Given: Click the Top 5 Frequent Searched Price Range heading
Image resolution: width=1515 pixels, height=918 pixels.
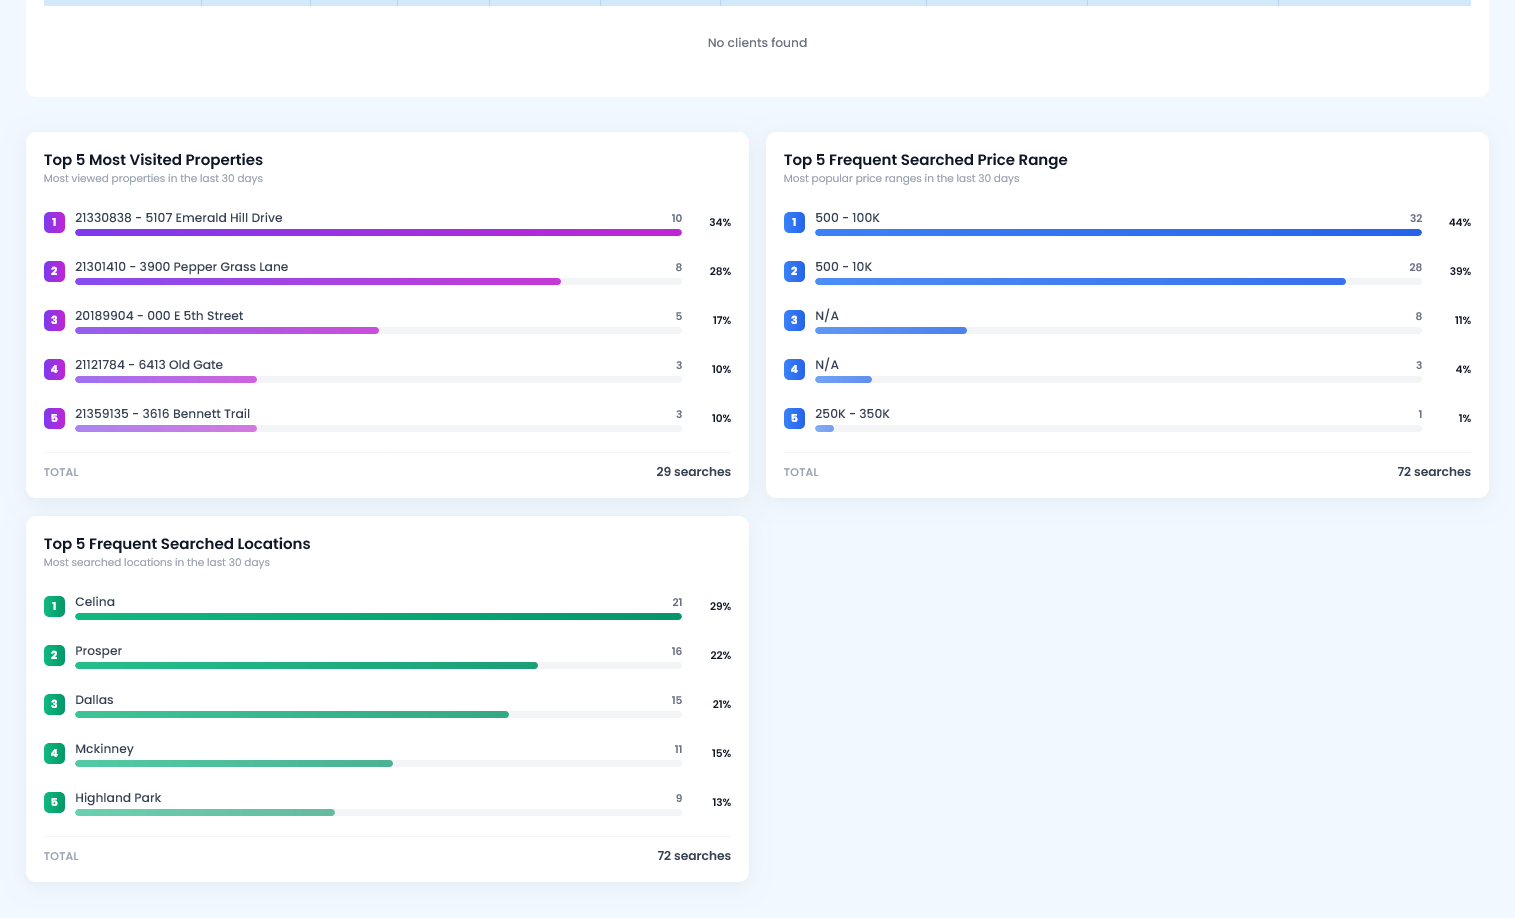Looking at the screenshot, I should [925, 160].
